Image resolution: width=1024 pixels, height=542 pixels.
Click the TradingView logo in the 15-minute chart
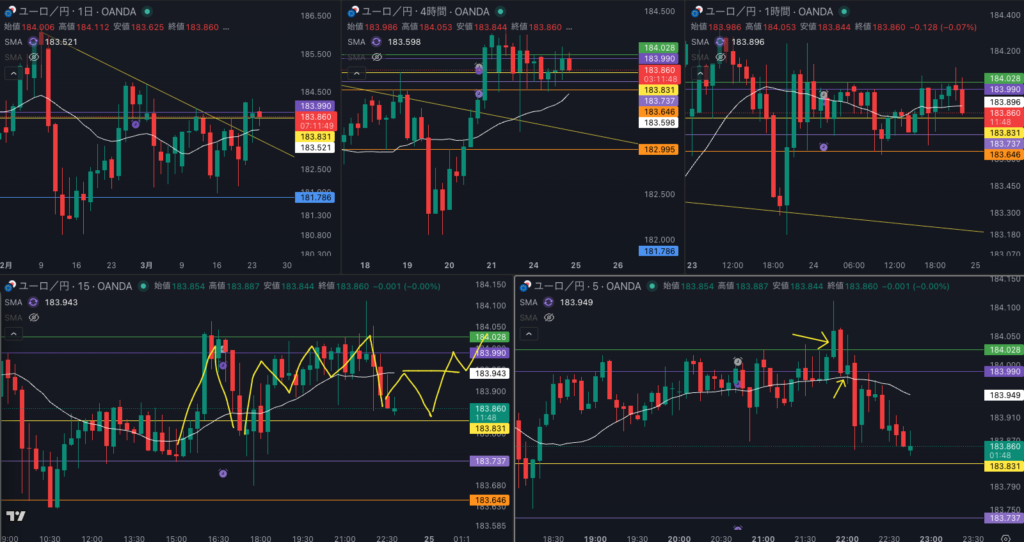(15, 516)
